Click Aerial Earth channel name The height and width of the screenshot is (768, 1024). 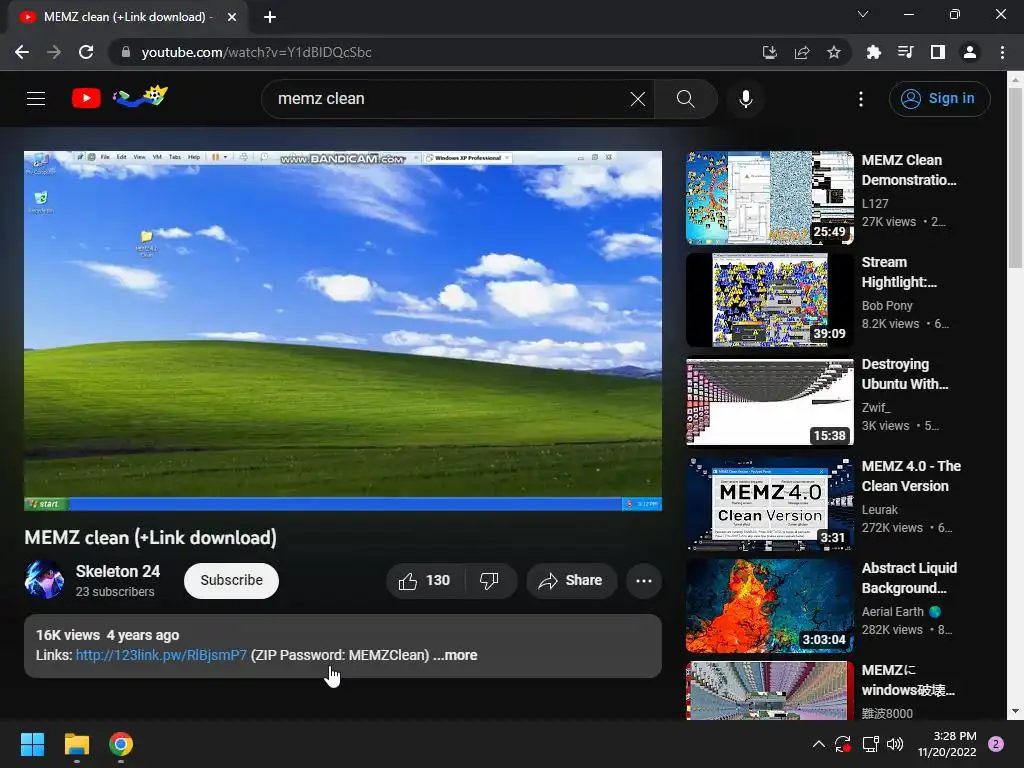pos(893,611)
